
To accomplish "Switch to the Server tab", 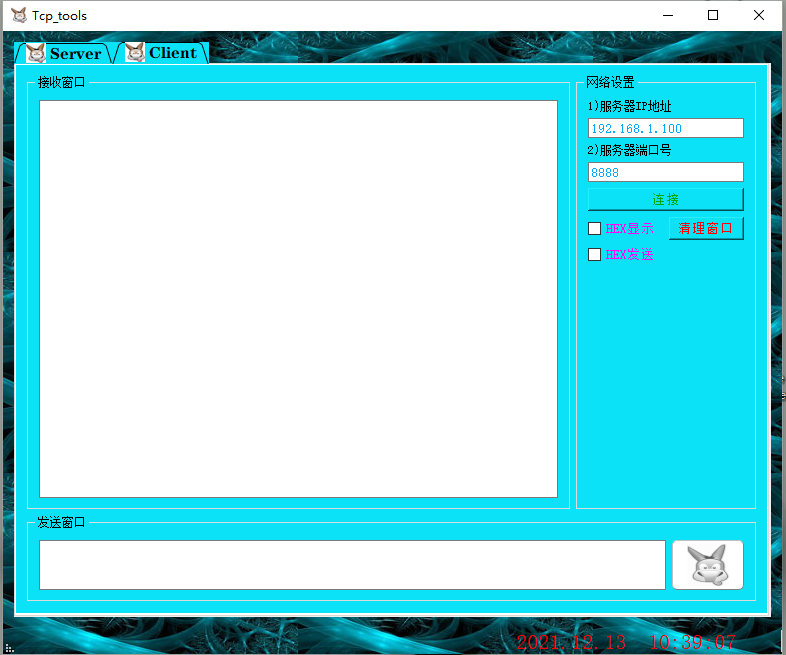I will (64, 53).
